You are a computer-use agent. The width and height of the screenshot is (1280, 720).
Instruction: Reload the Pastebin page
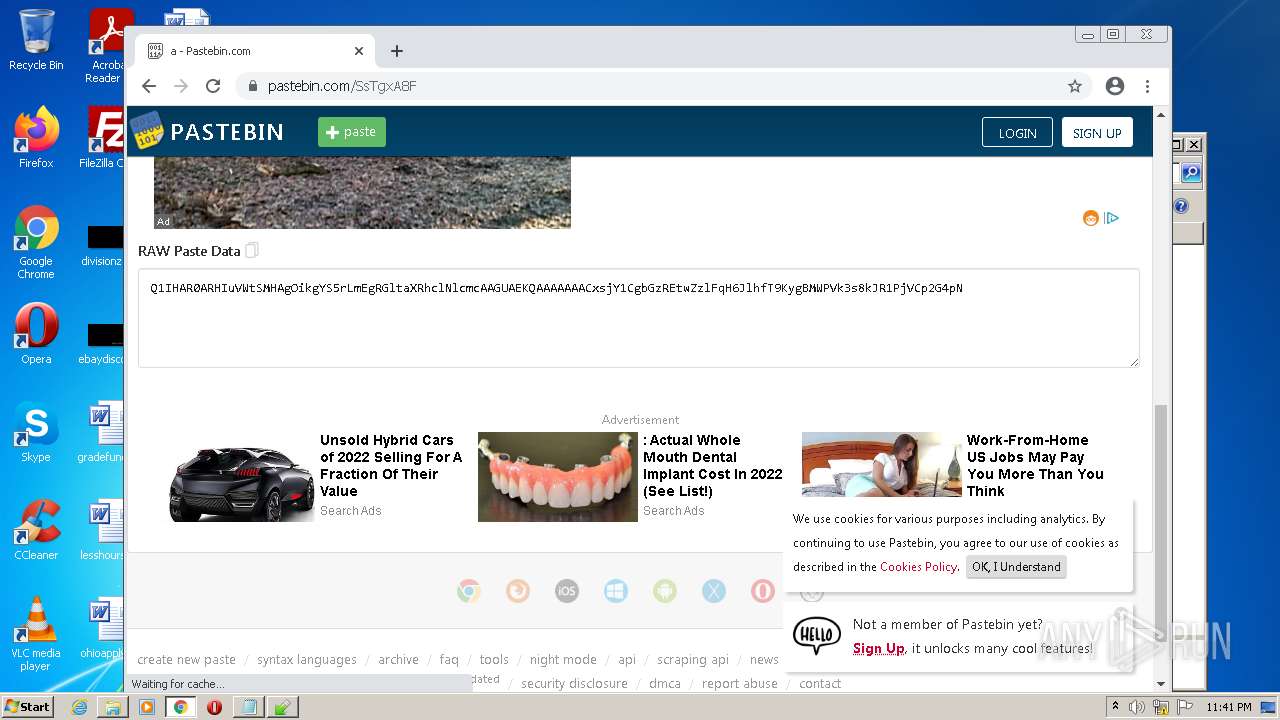pyautogui.click(x=213, y=86)
